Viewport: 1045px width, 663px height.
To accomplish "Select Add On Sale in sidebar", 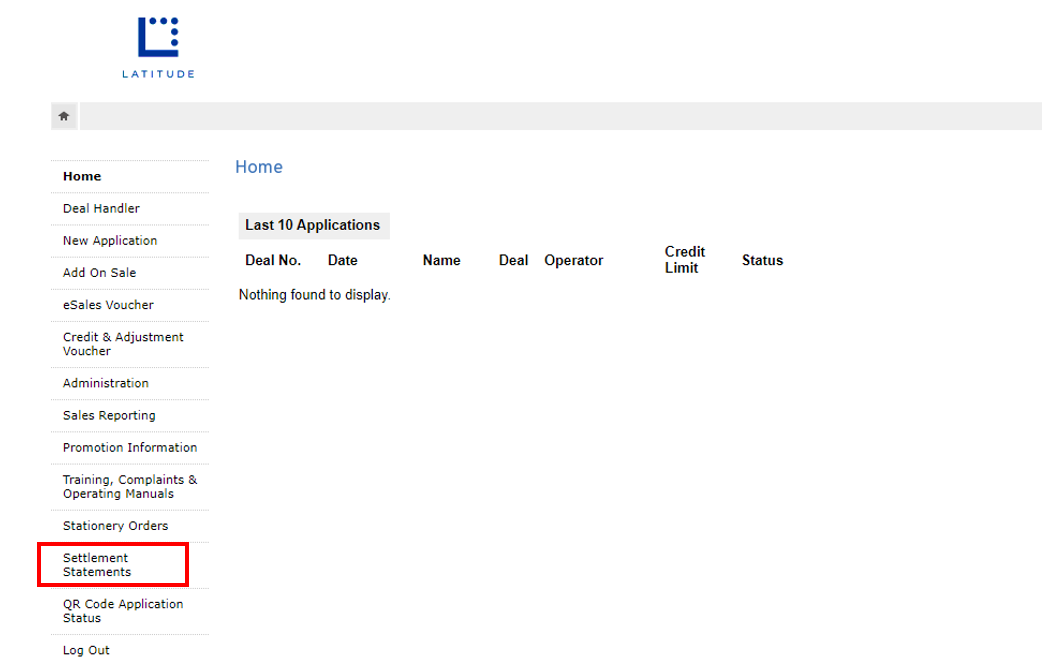I will (99, 272).
